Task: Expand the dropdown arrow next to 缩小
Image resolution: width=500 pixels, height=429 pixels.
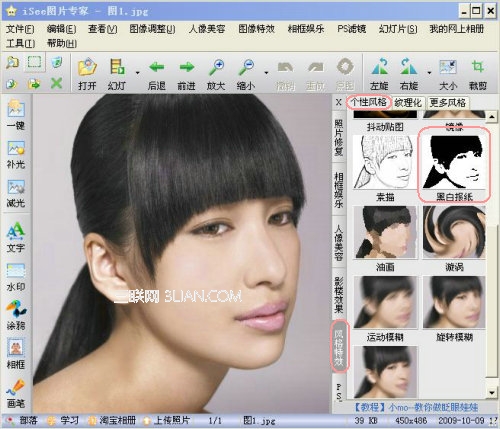Action: pos(266,73)
